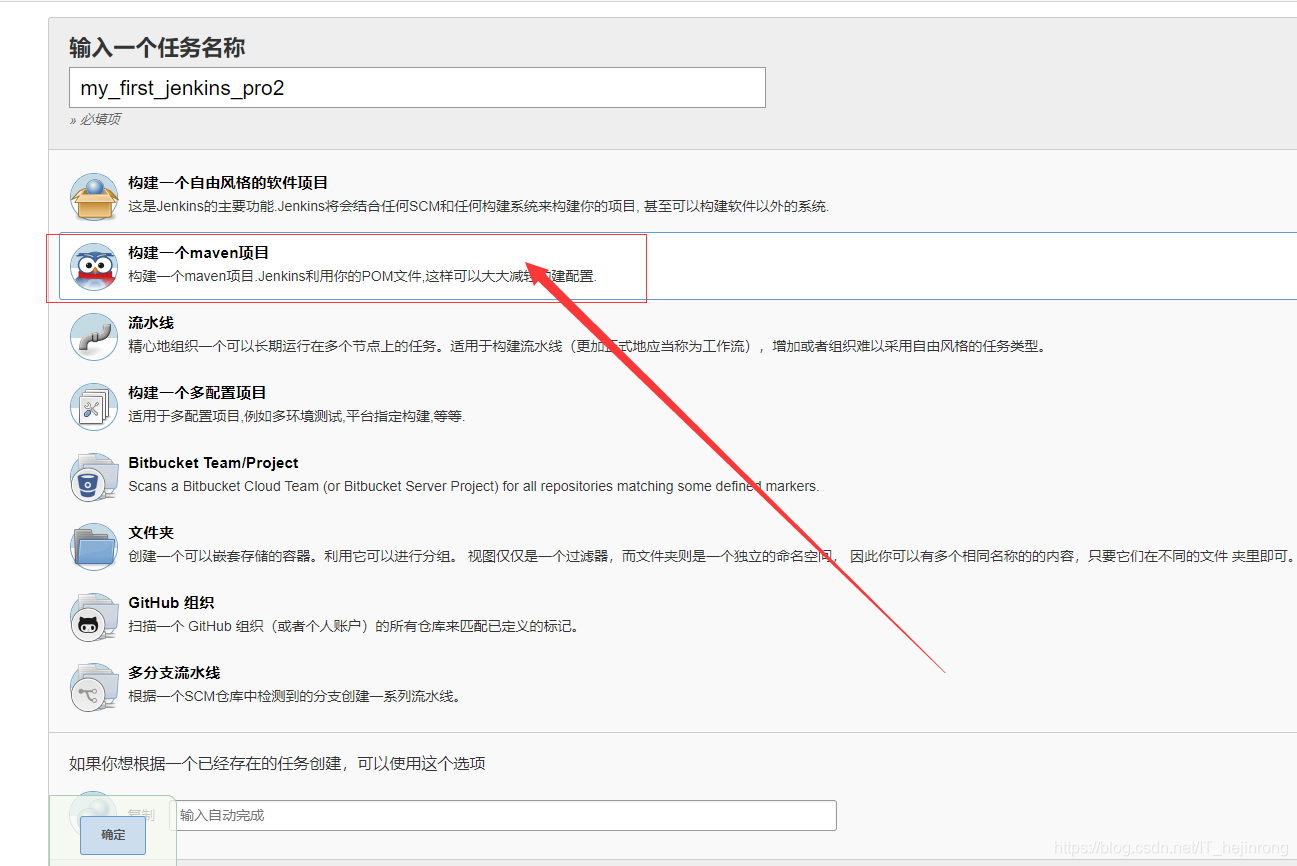
Task: Click the Freestyle project box icon
Action: click(94, 197)
